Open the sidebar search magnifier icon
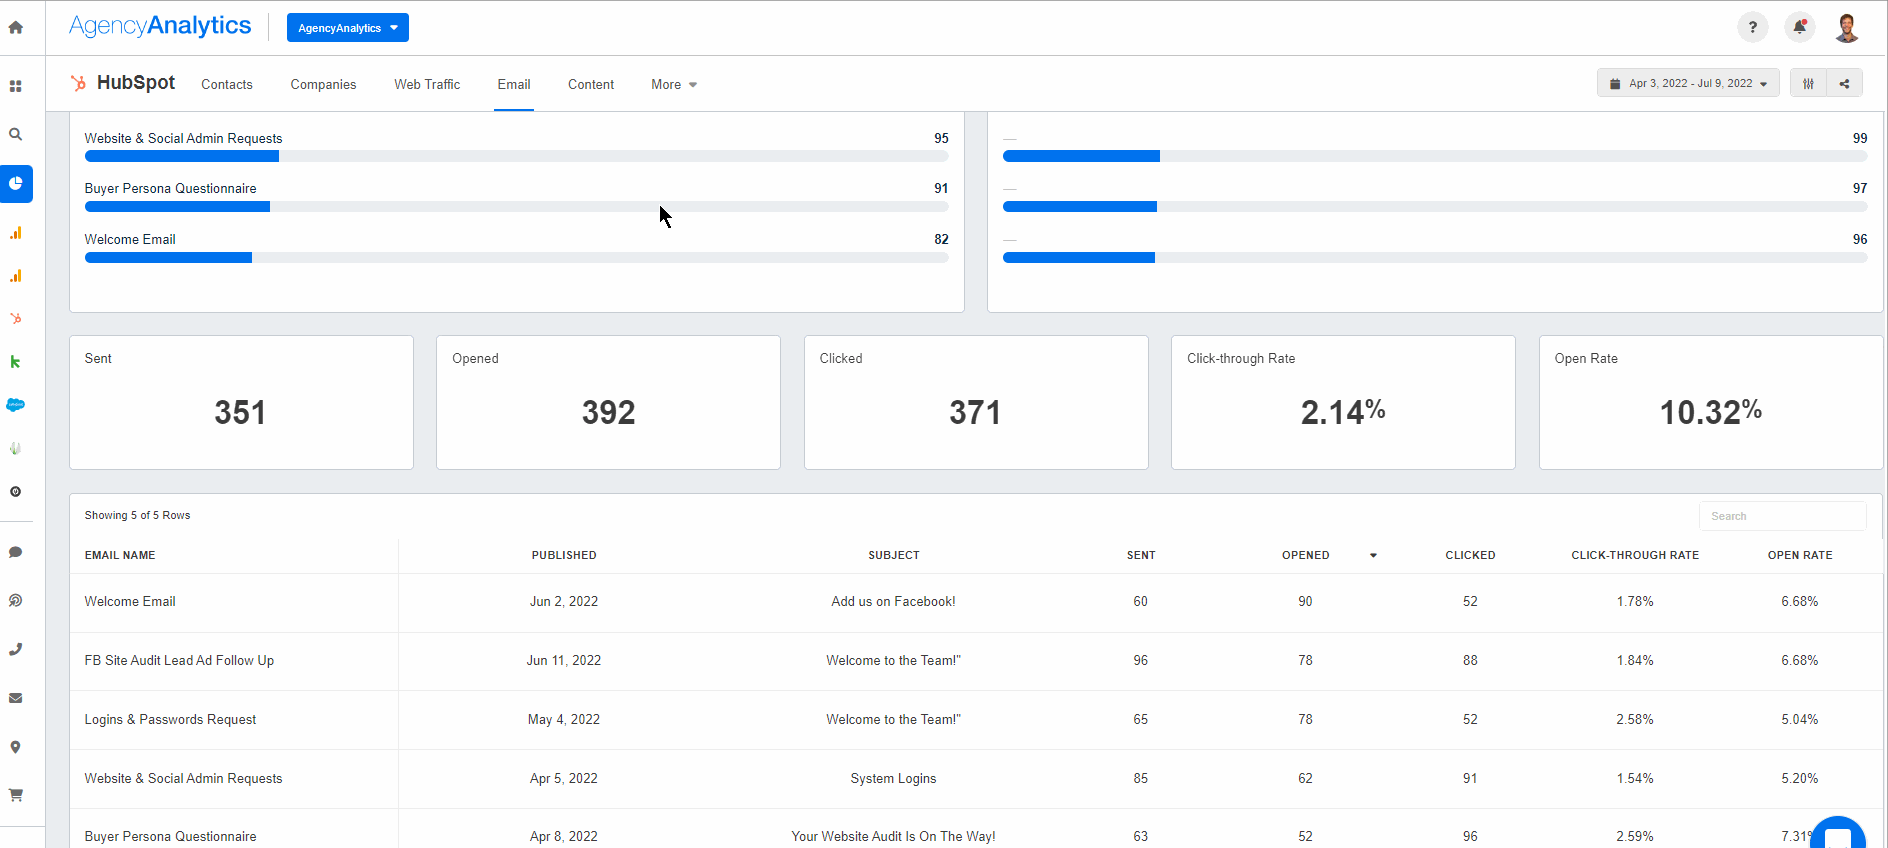The width and height of the screenshot is (1888, 848). coord(16,134)
